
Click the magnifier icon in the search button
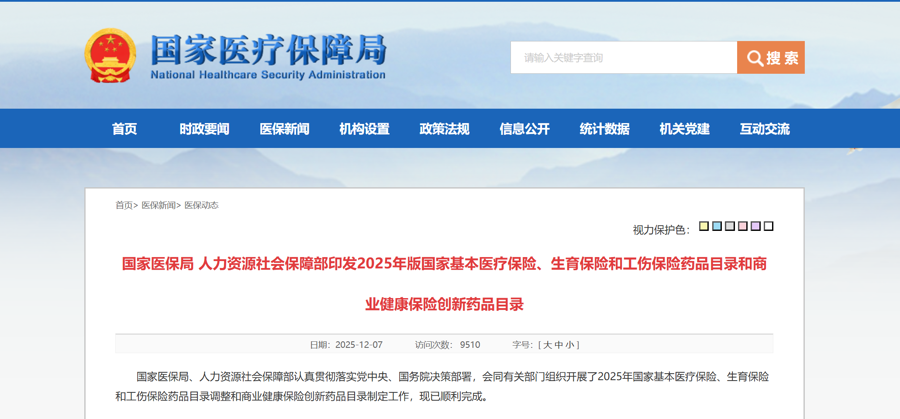coord(754,58)
